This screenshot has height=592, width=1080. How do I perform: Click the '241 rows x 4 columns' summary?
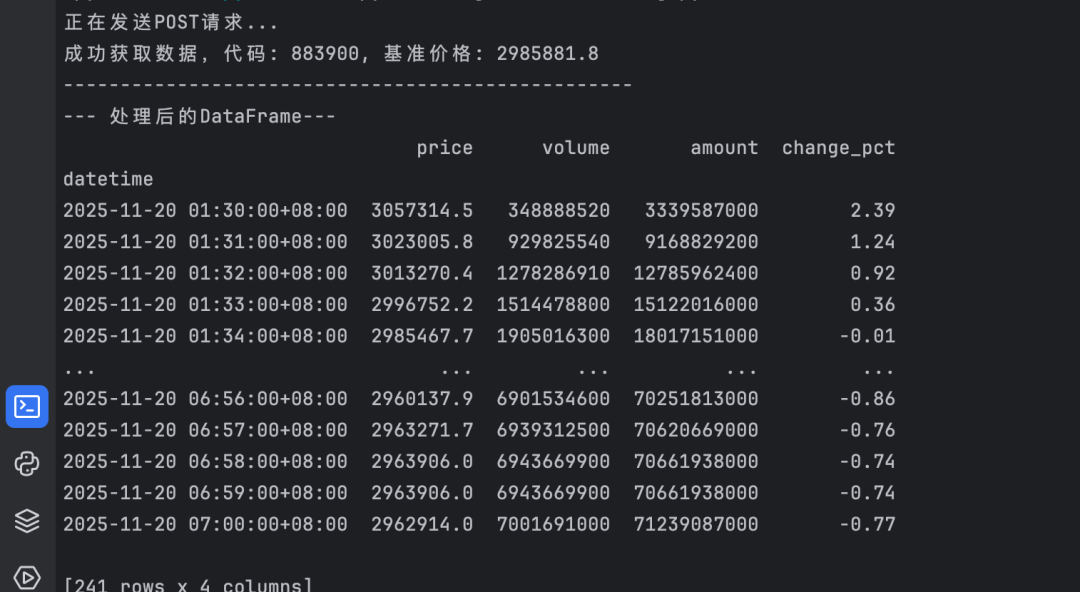tap(188, 585)
